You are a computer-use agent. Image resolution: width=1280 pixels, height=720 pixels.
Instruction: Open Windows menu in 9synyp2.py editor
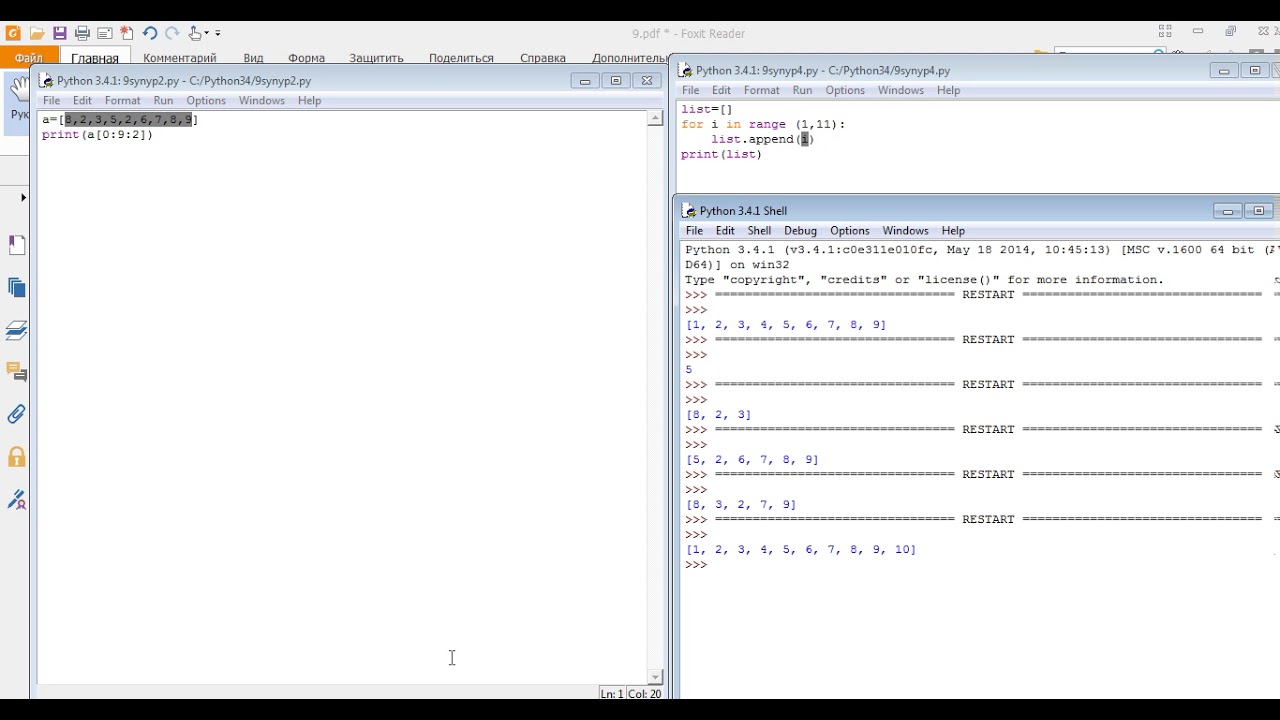click(x=262, y=100)
